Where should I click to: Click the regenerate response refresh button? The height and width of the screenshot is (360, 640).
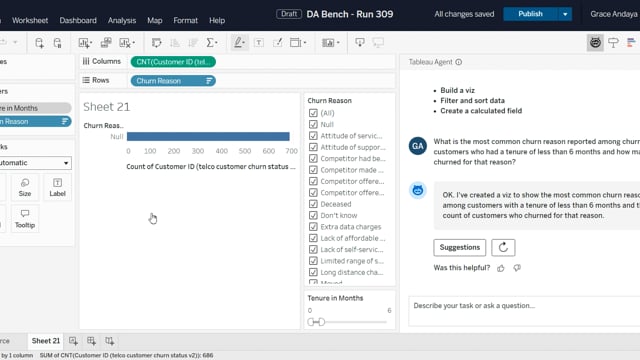tap(503, 247)
